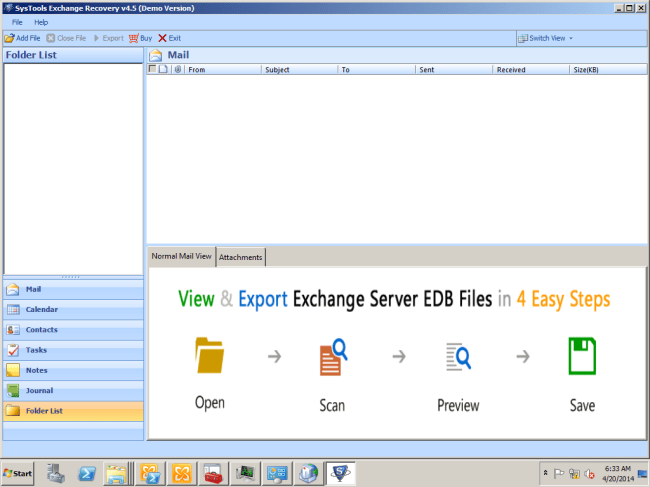Click the Calendar grid icon in sidebar

13,310
